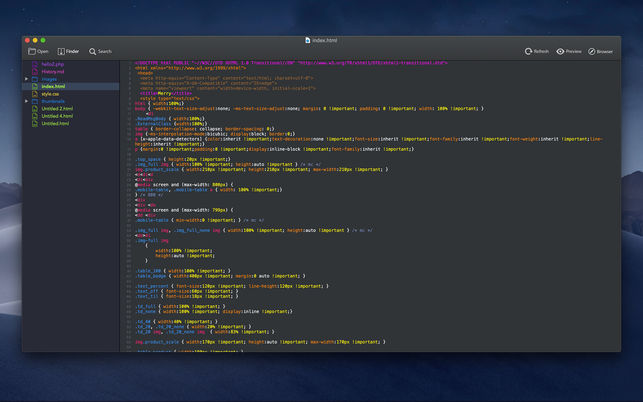Toggle the Preview eye button
Viewport: 643px width, 402px height.
pyautogui.click(x=569, y=51)
